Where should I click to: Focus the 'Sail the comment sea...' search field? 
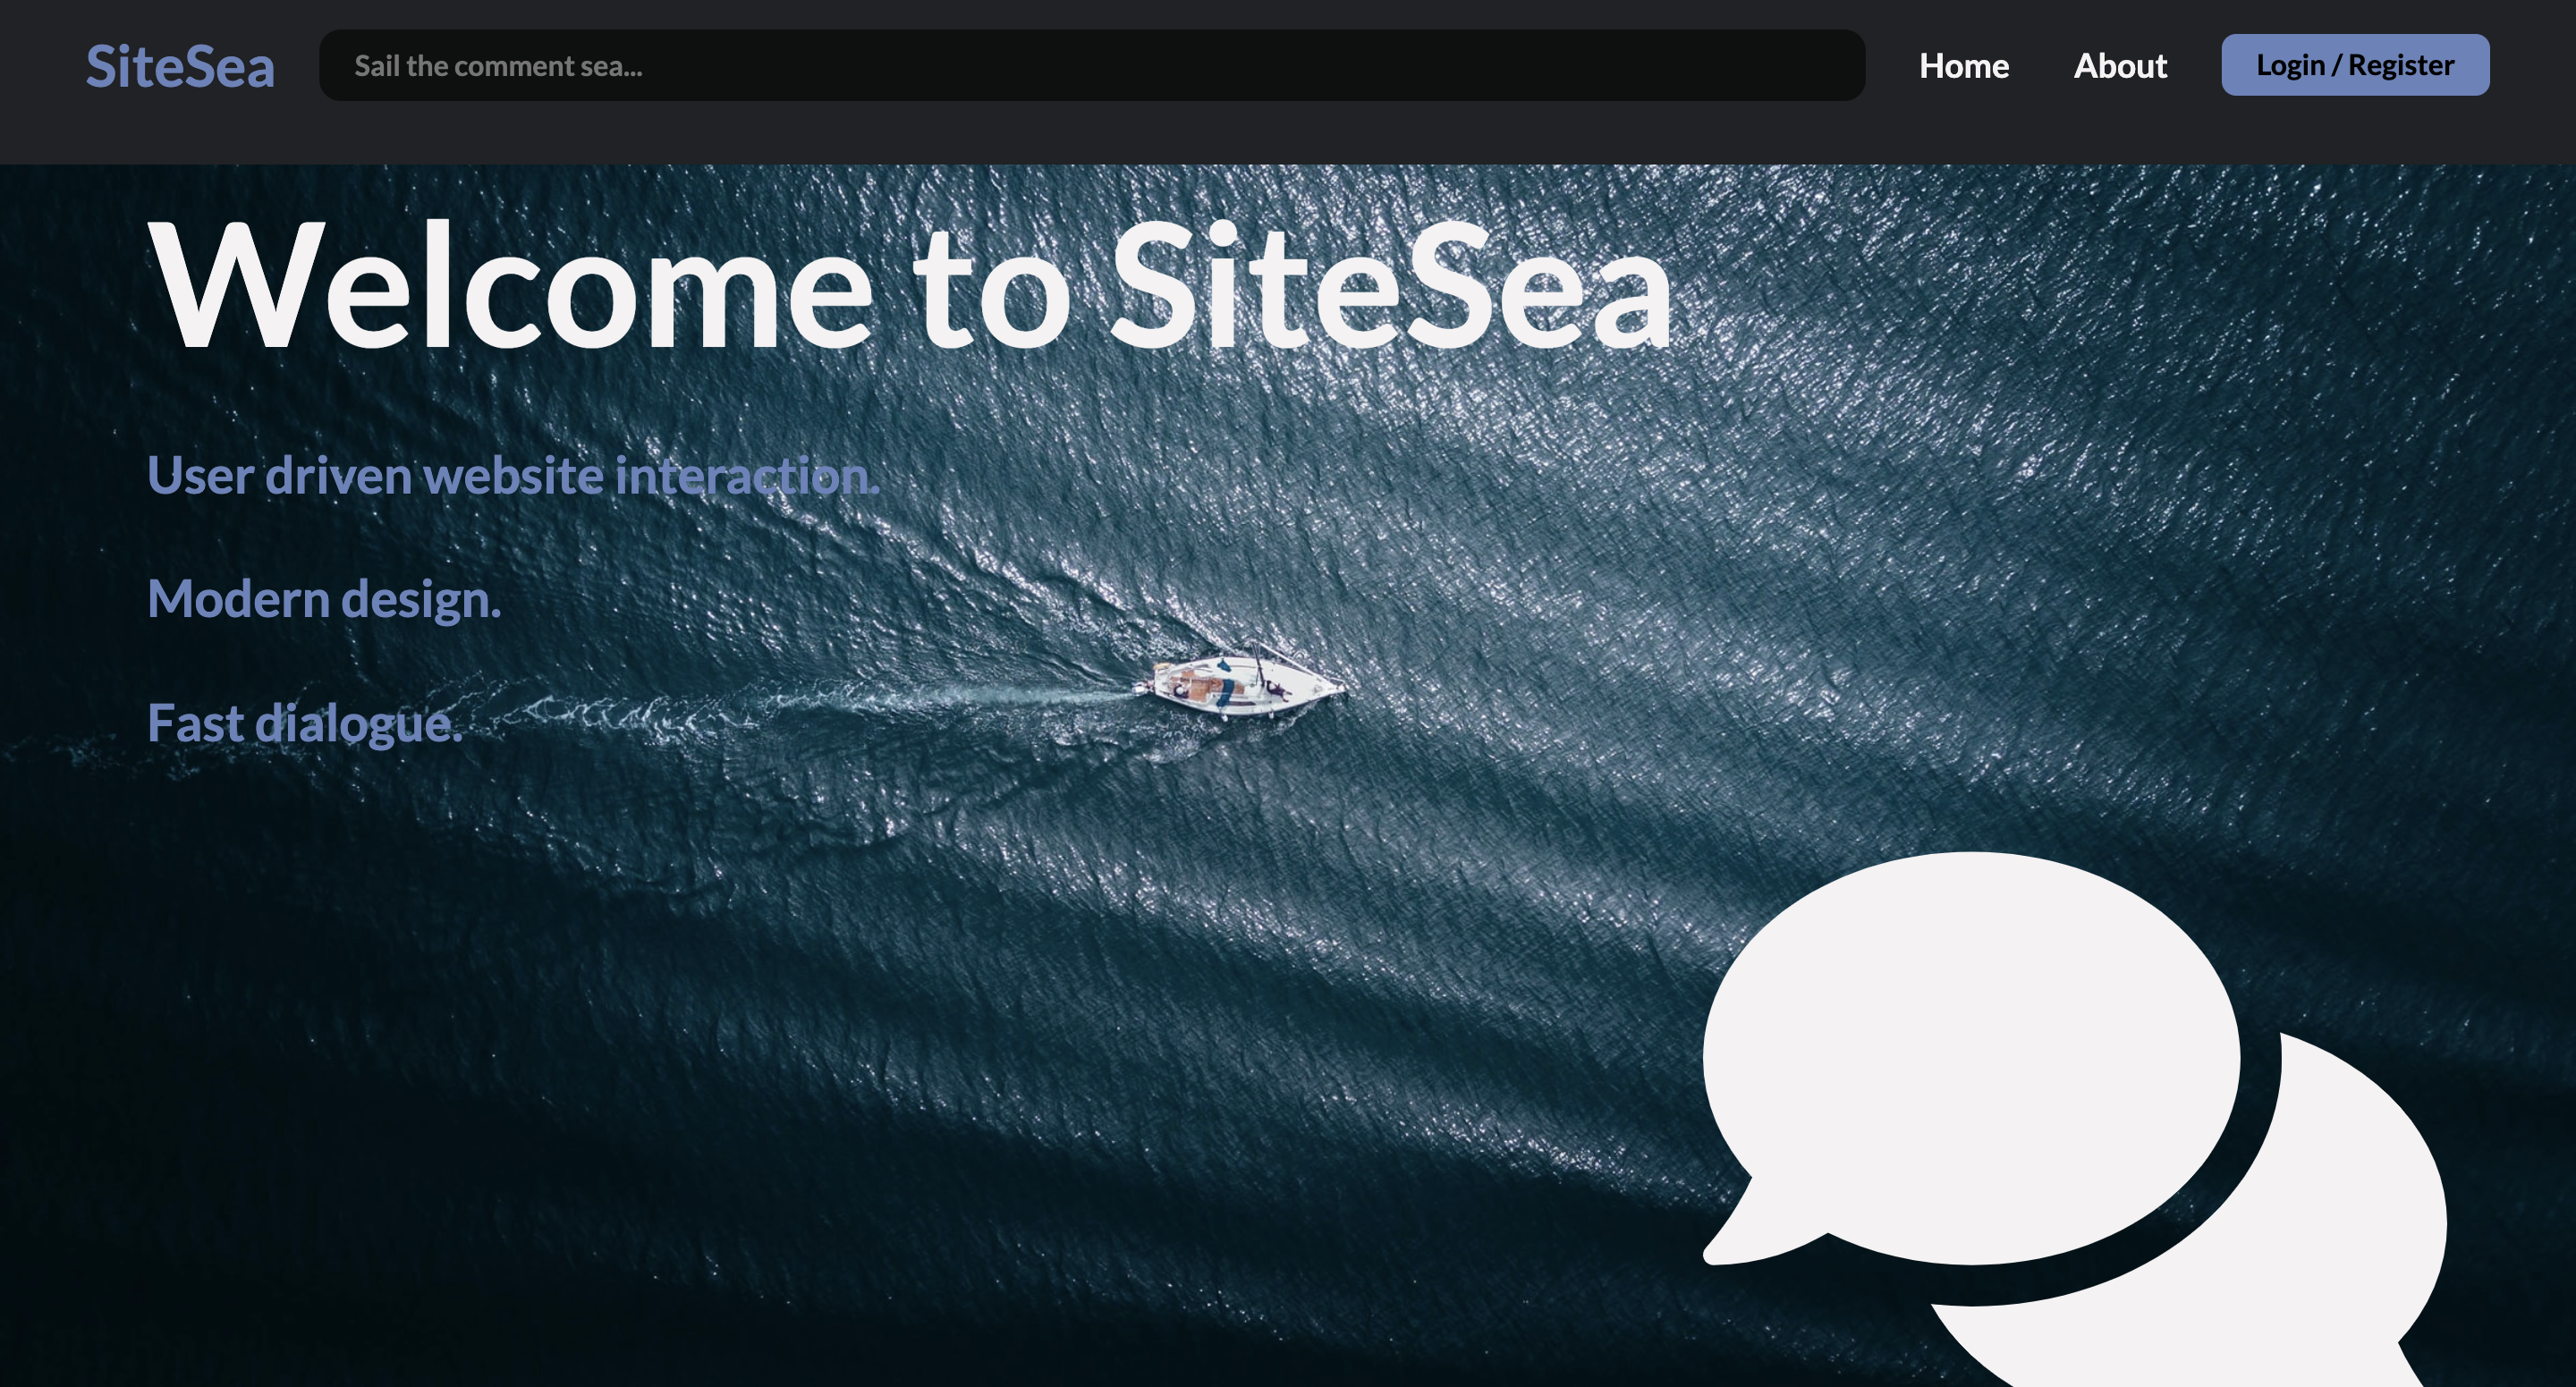tap(1091, 65)
